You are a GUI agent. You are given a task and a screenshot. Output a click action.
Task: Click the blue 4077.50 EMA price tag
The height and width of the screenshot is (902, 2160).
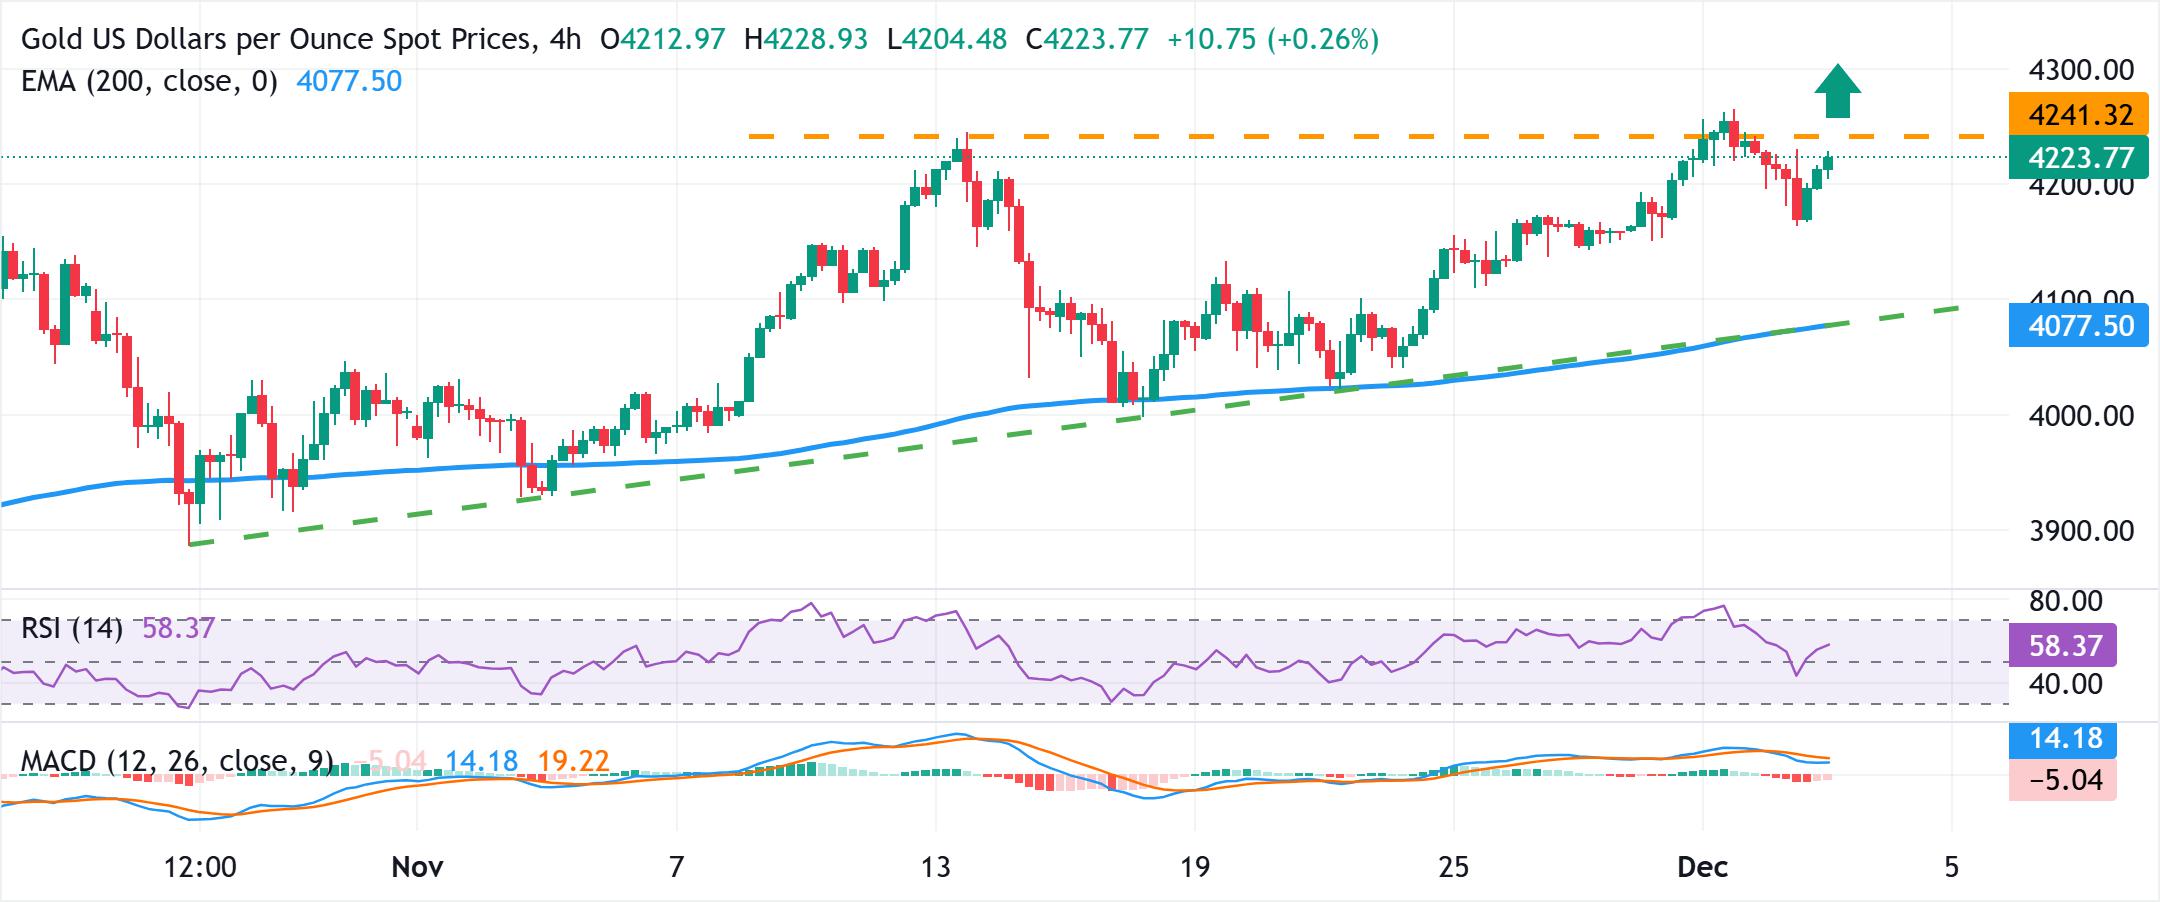point(2078,326)
